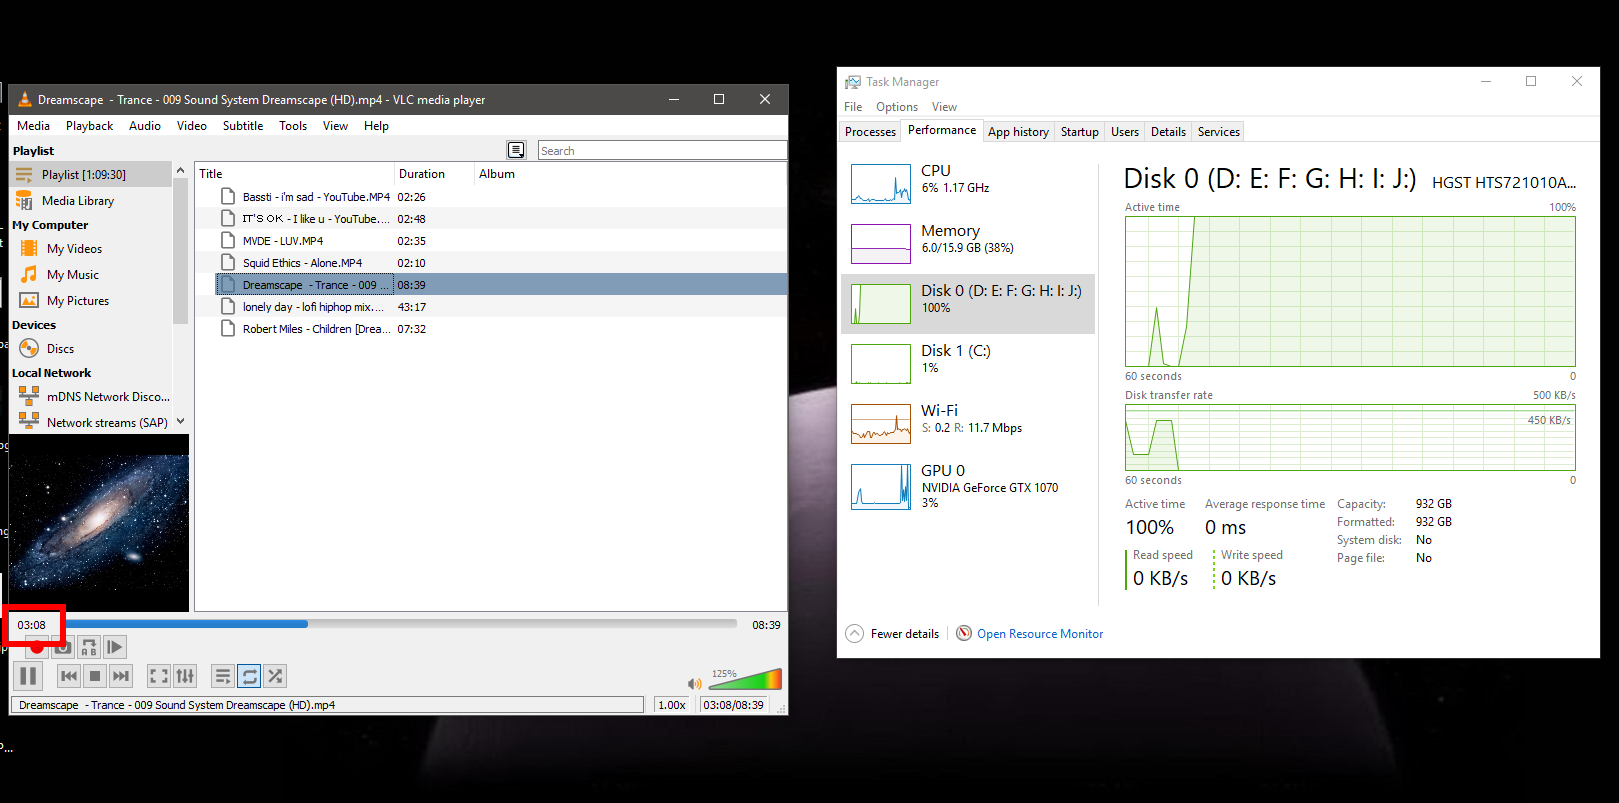Viewport: 1619px width, 803px height.
Task: Select Playlist [1:09:30] in the sidebar
Action: point(91,174)
